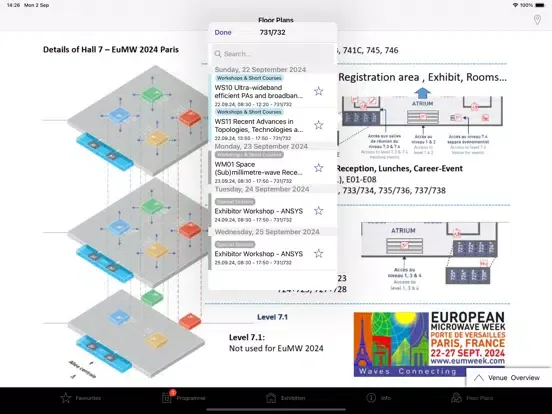Viewport: 552px width, 414px height.
Task: Open WS11 Recent Advances in Topologies session
Action: point(272,125)
